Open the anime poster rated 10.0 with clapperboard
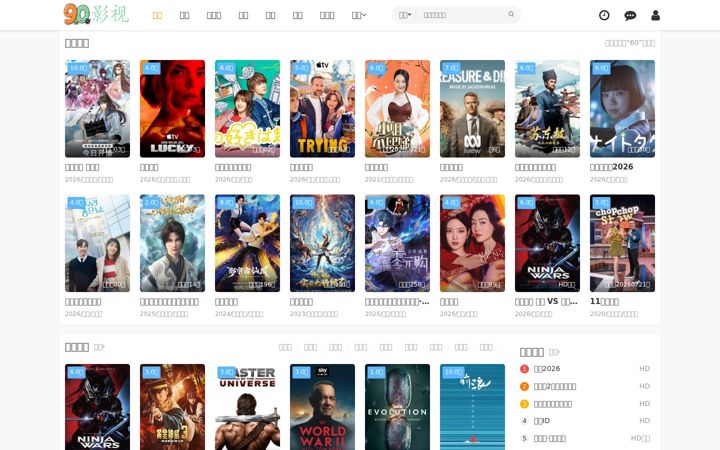720x450 pixels. coord(97,109)
